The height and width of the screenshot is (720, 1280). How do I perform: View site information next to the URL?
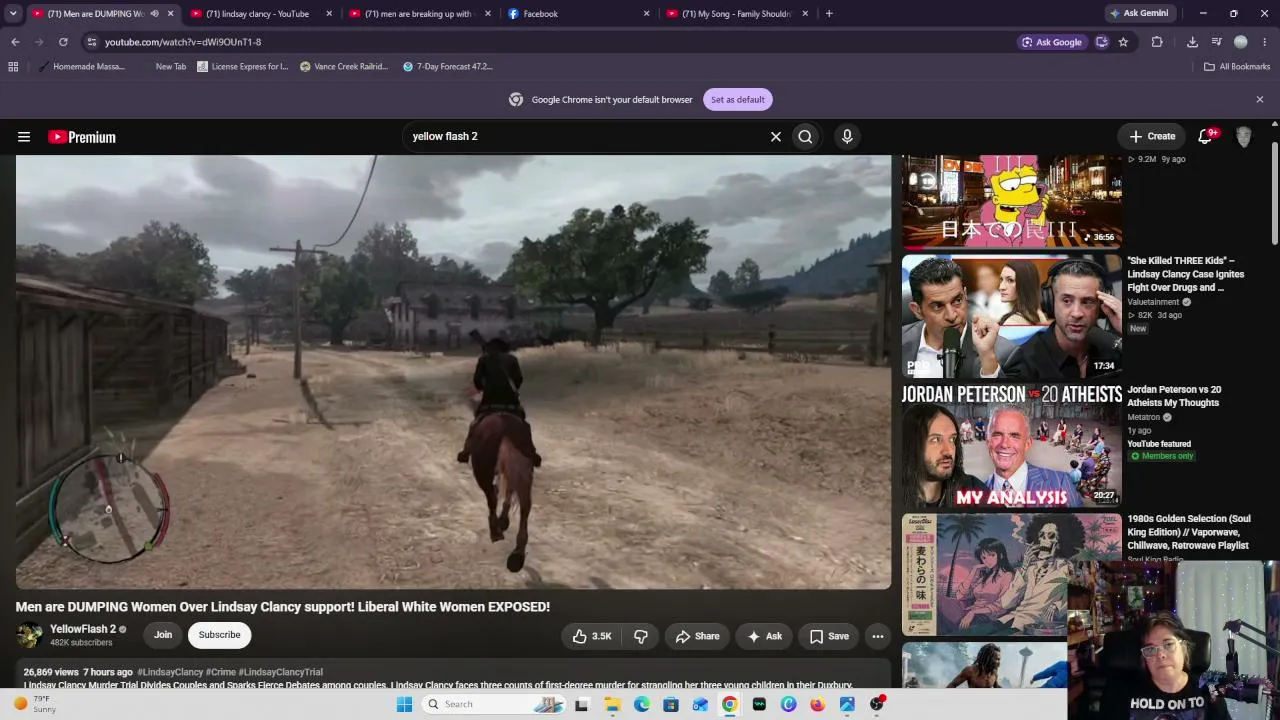coord(92,42)
